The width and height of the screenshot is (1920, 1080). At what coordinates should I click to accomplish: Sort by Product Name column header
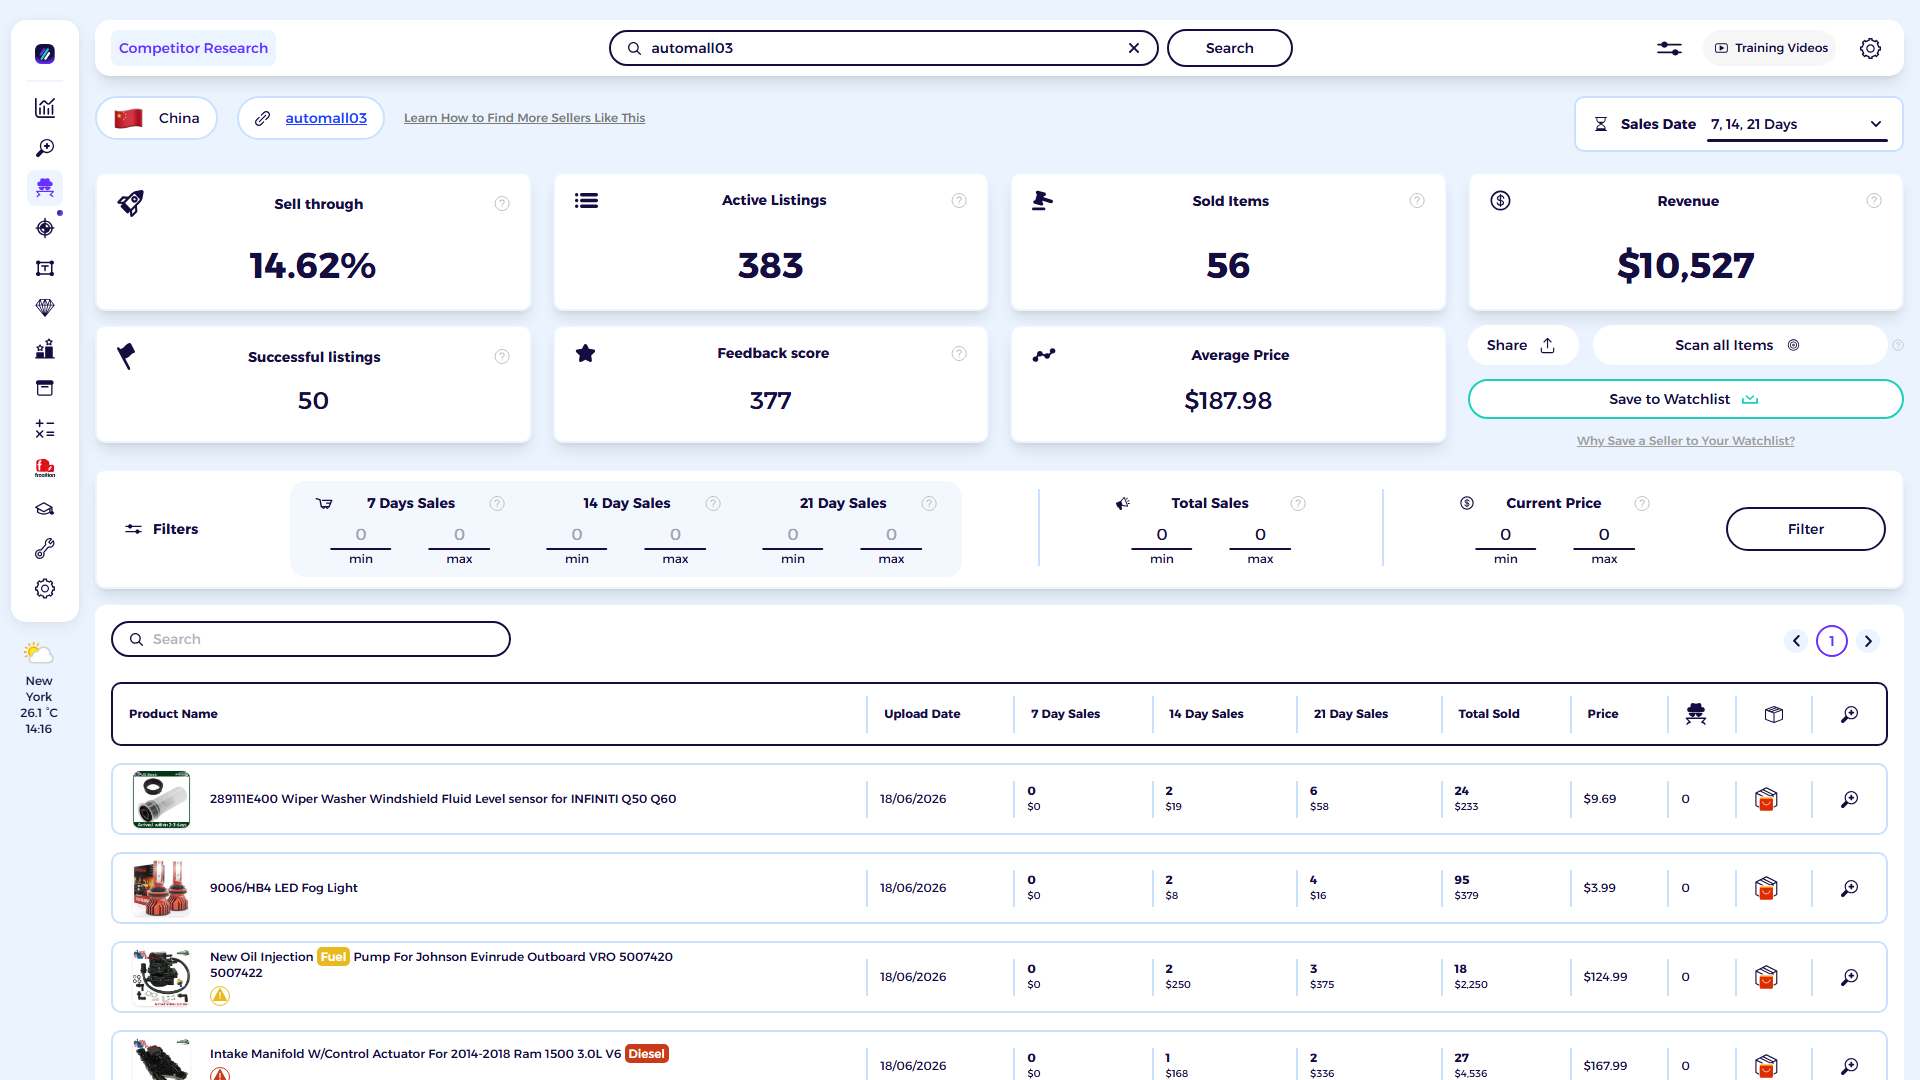coord(173,714)
